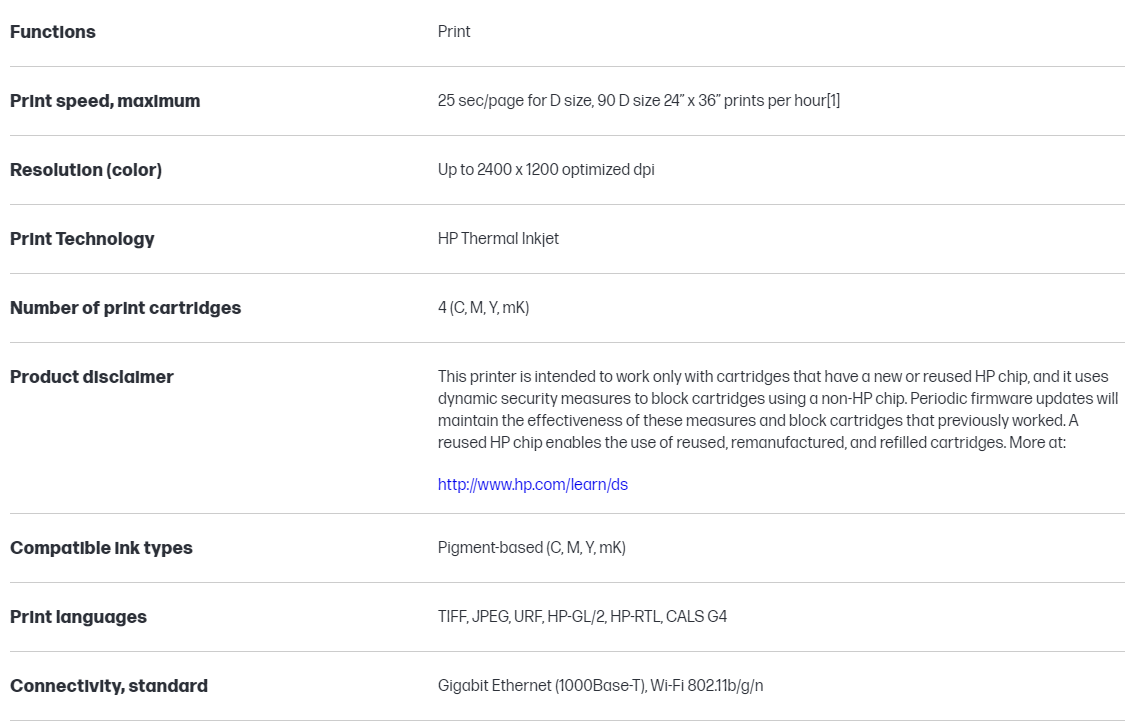Select the 'Resolution (color)' label

coord(86,170)
